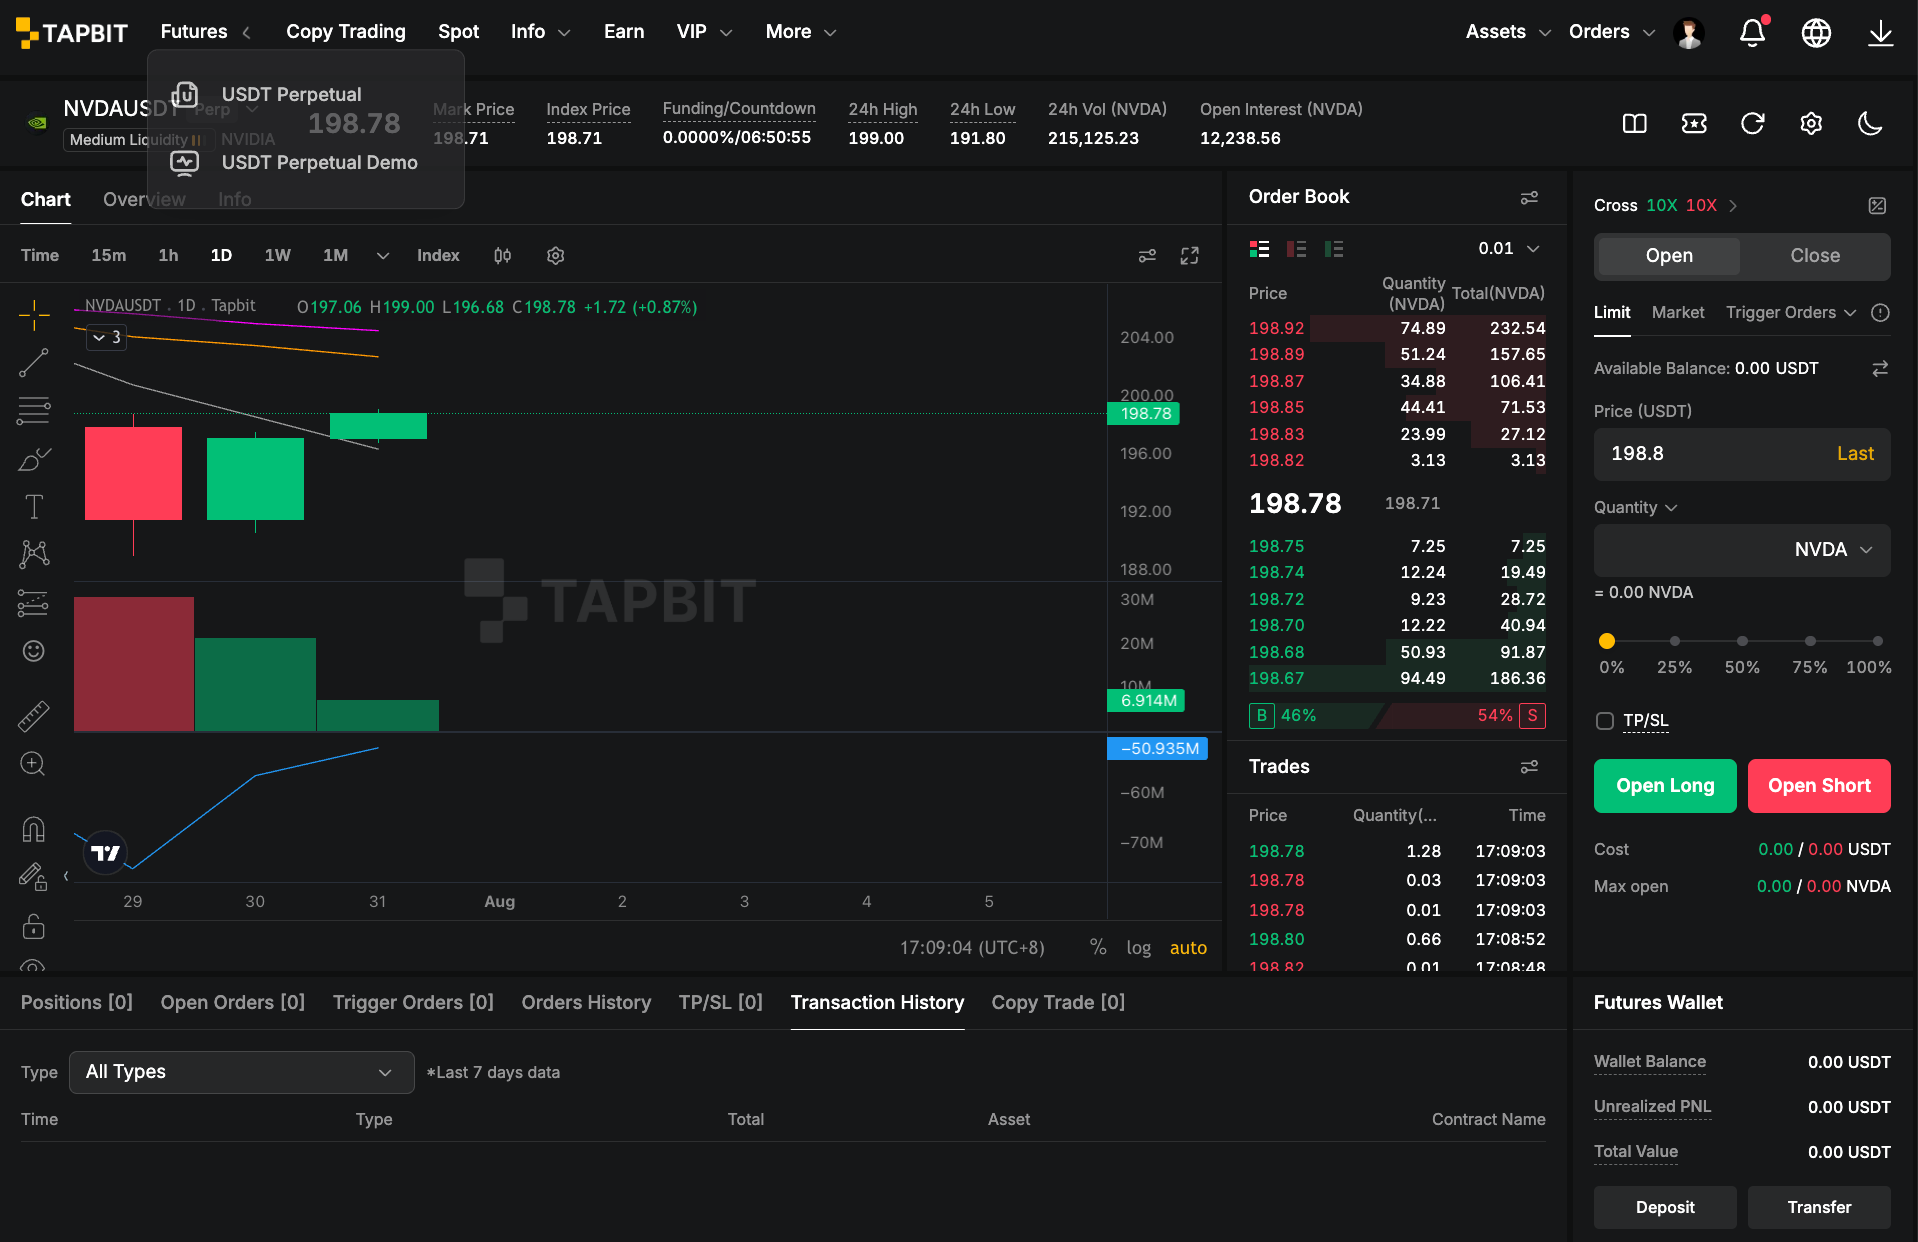Screen dimensions: 1918x1242
Task: Select the text annotation tool
Action: 34,507
